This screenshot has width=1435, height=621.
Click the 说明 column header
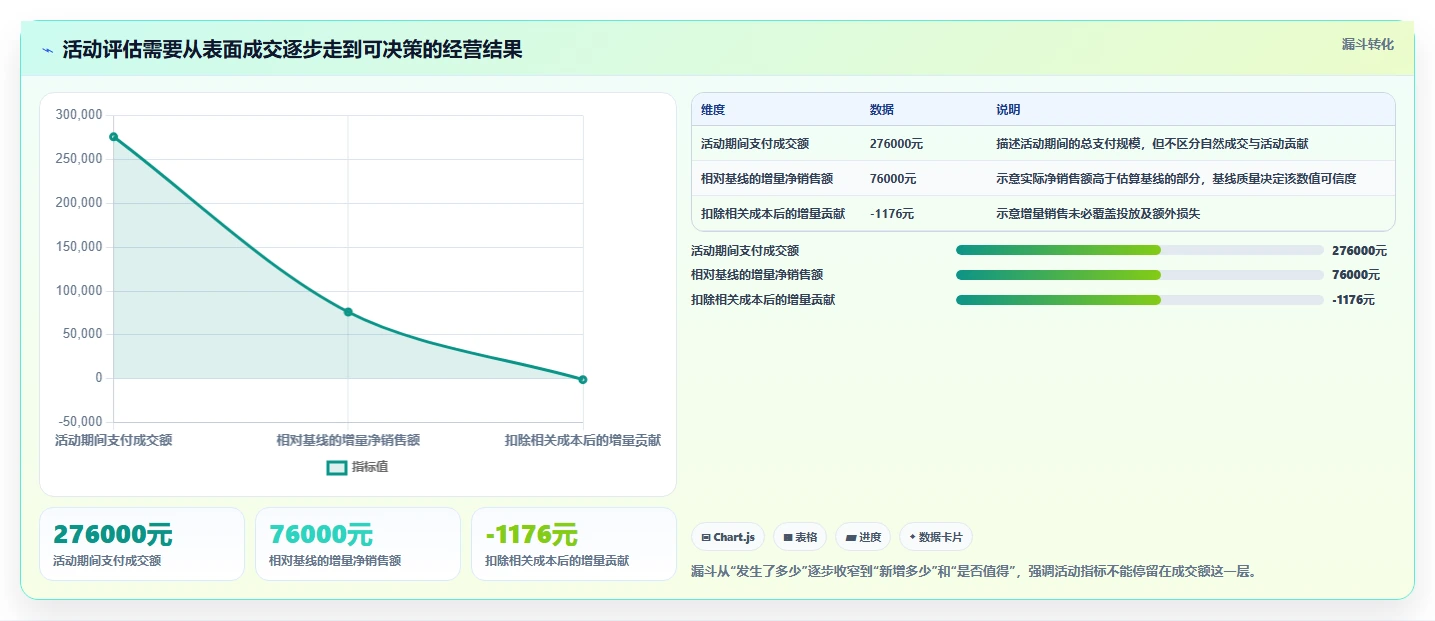click(1008, 110)
